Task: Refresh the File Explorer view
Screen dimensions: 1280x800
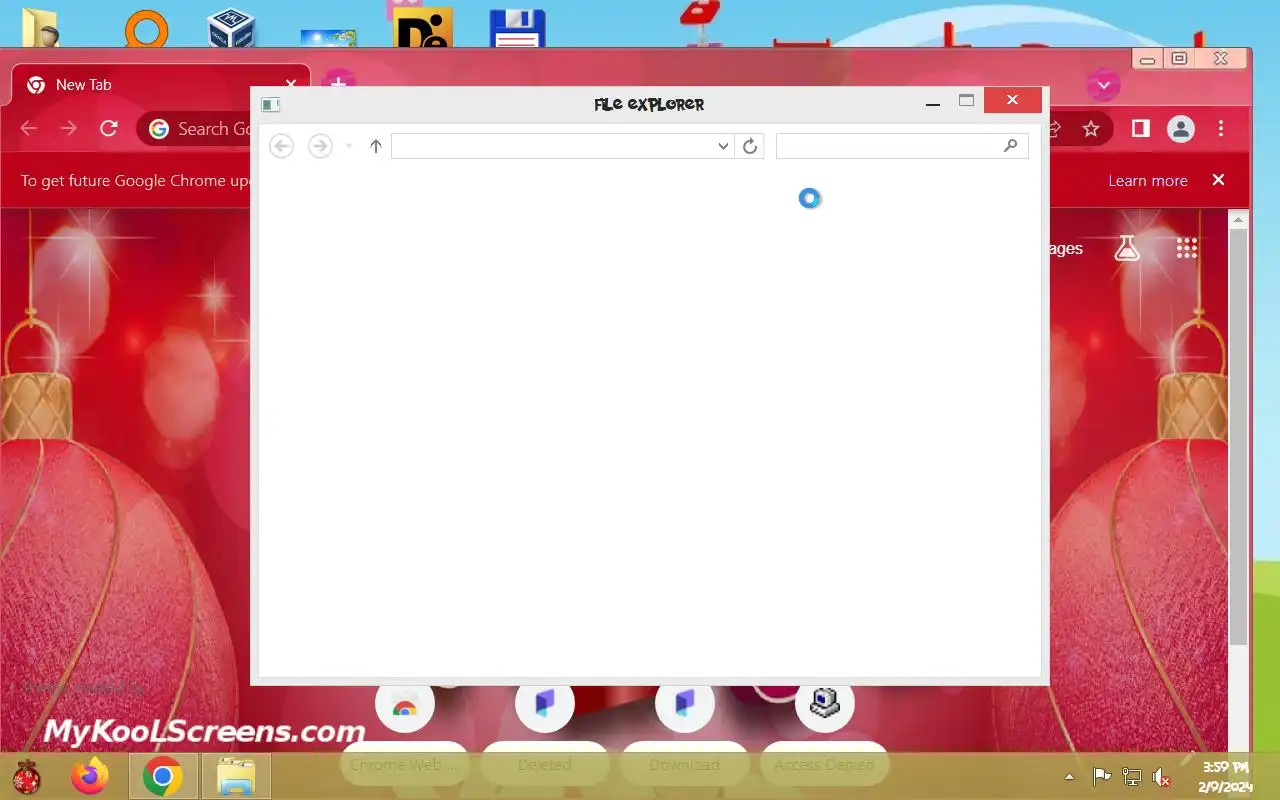Action: point(750,146)
